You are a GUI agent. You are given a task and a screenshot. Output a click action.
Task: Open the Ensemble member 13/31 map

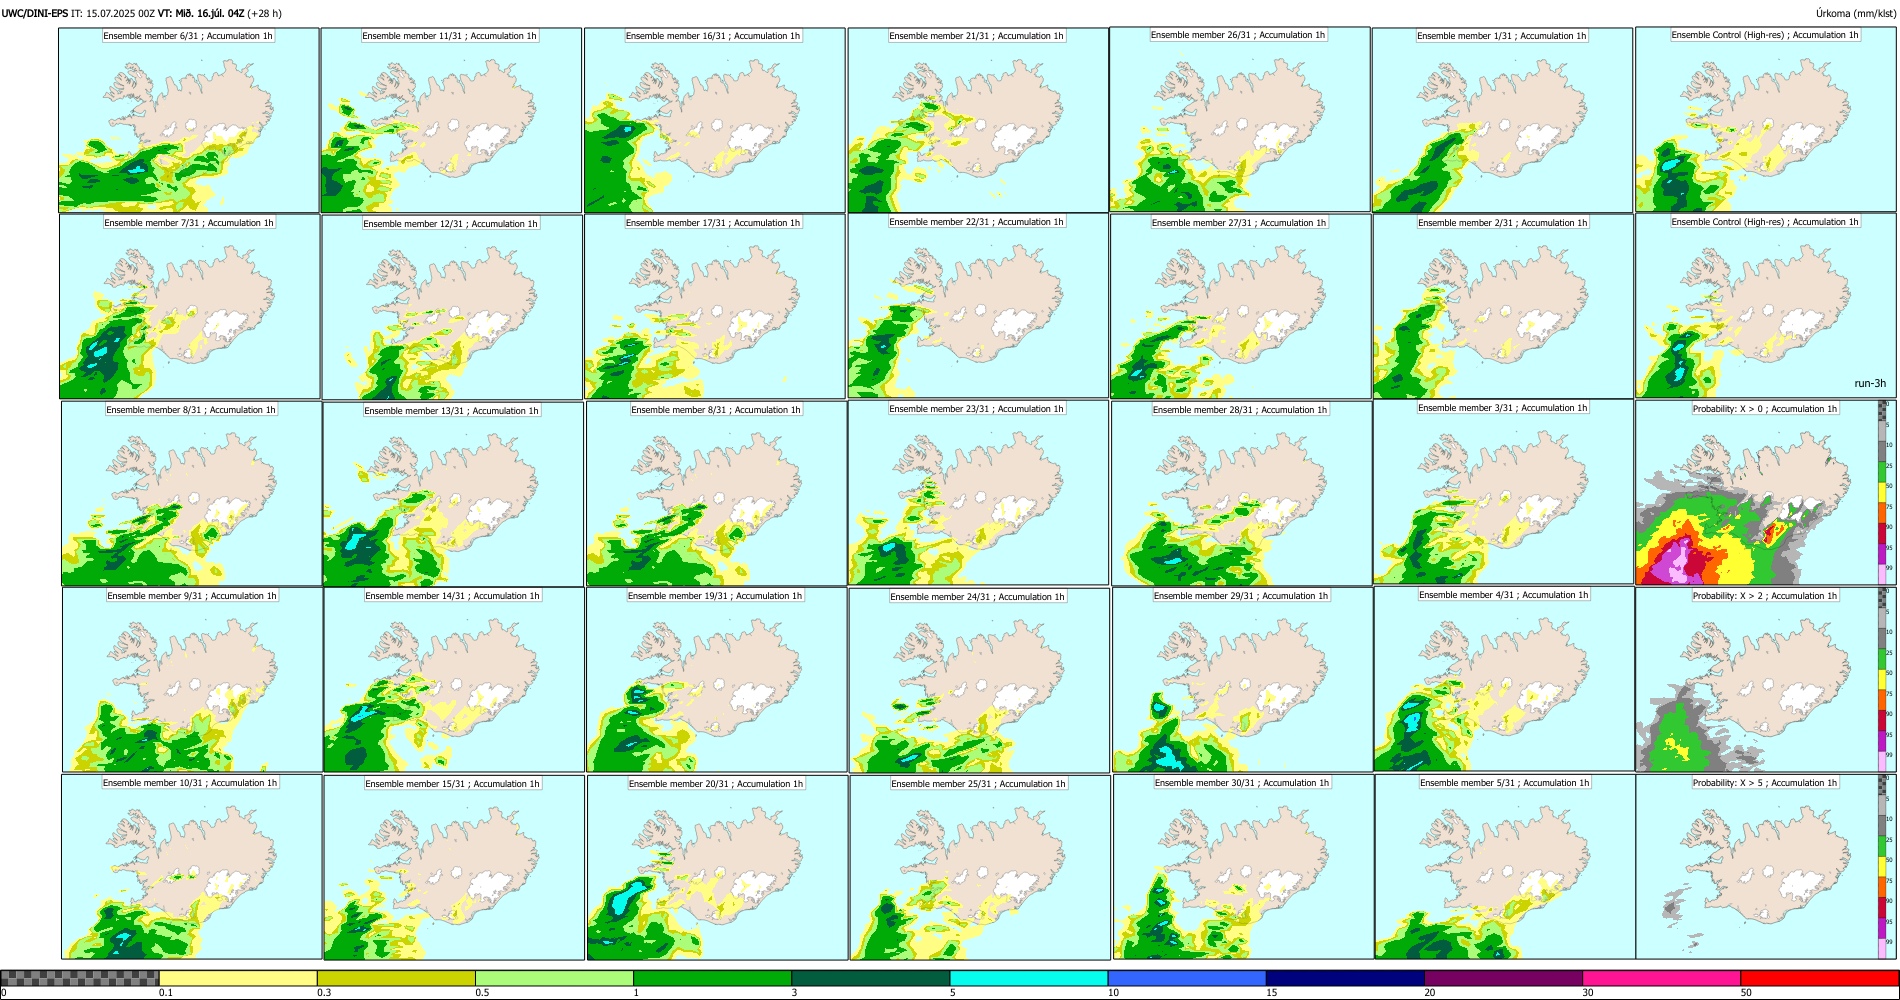click(453, 494)
